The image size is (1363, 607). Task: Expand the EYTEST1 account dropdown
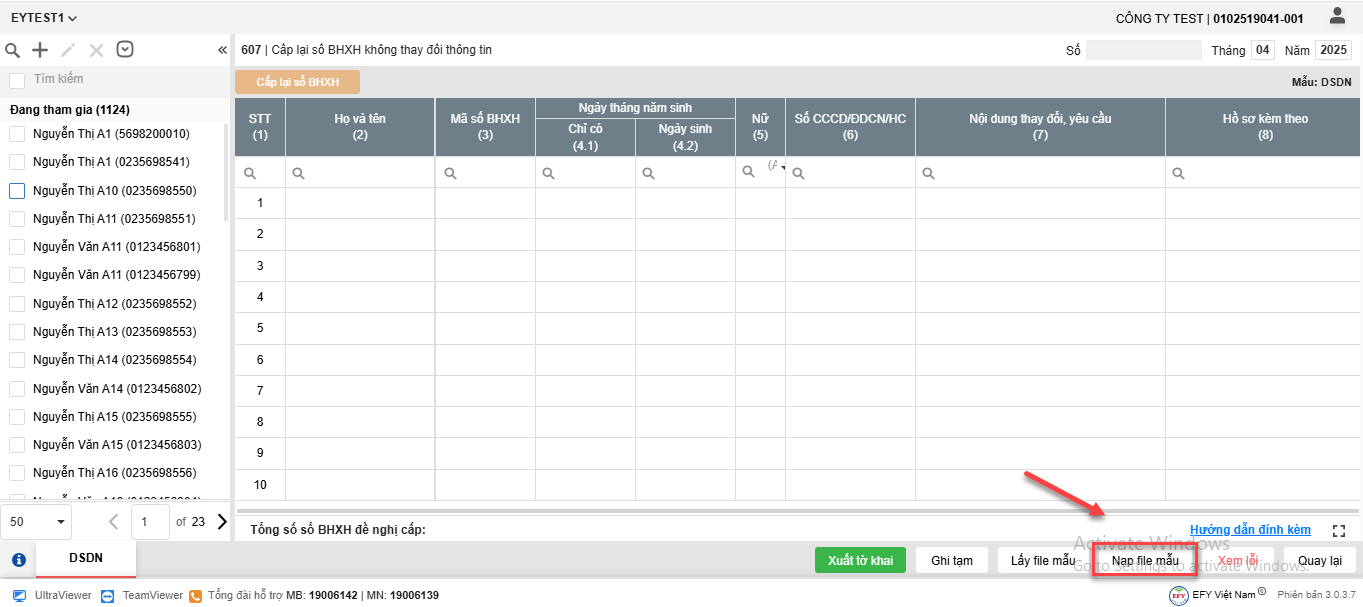point(44,18)
